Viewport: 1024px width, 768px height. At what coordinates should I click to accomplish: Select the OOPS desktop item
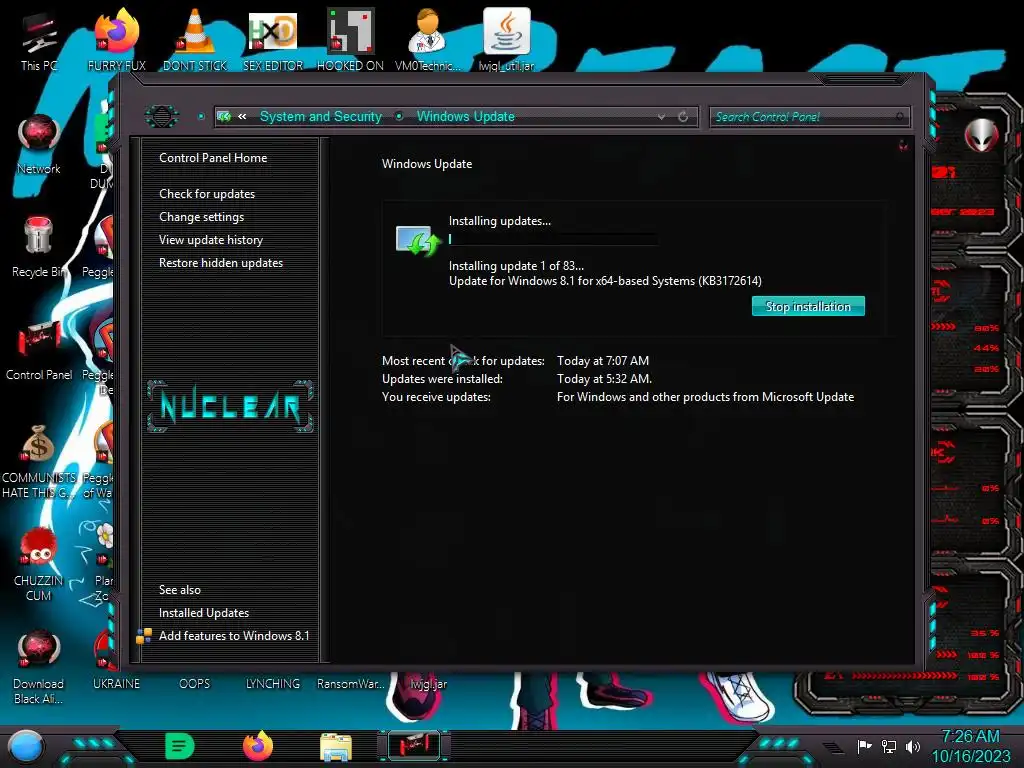[195, 683]
